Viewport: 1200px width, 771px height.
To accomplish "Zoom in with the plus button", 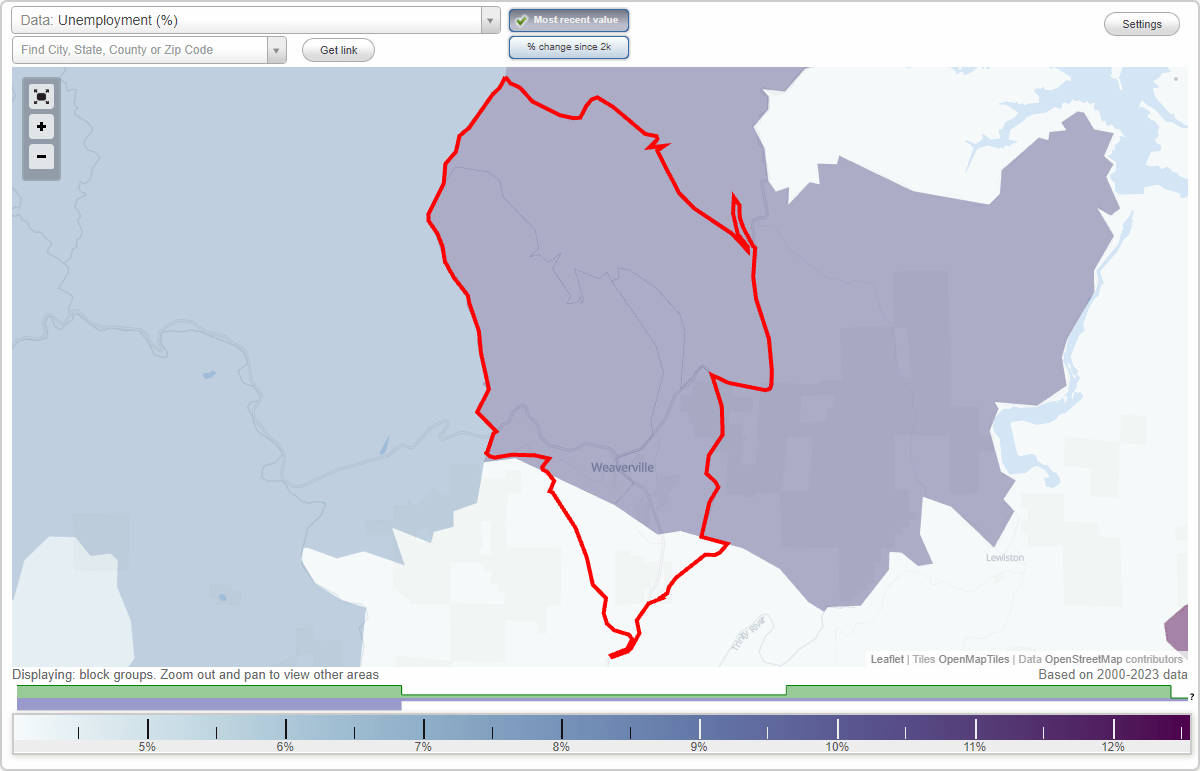I will pyautogui.click(x=41, y=127).
